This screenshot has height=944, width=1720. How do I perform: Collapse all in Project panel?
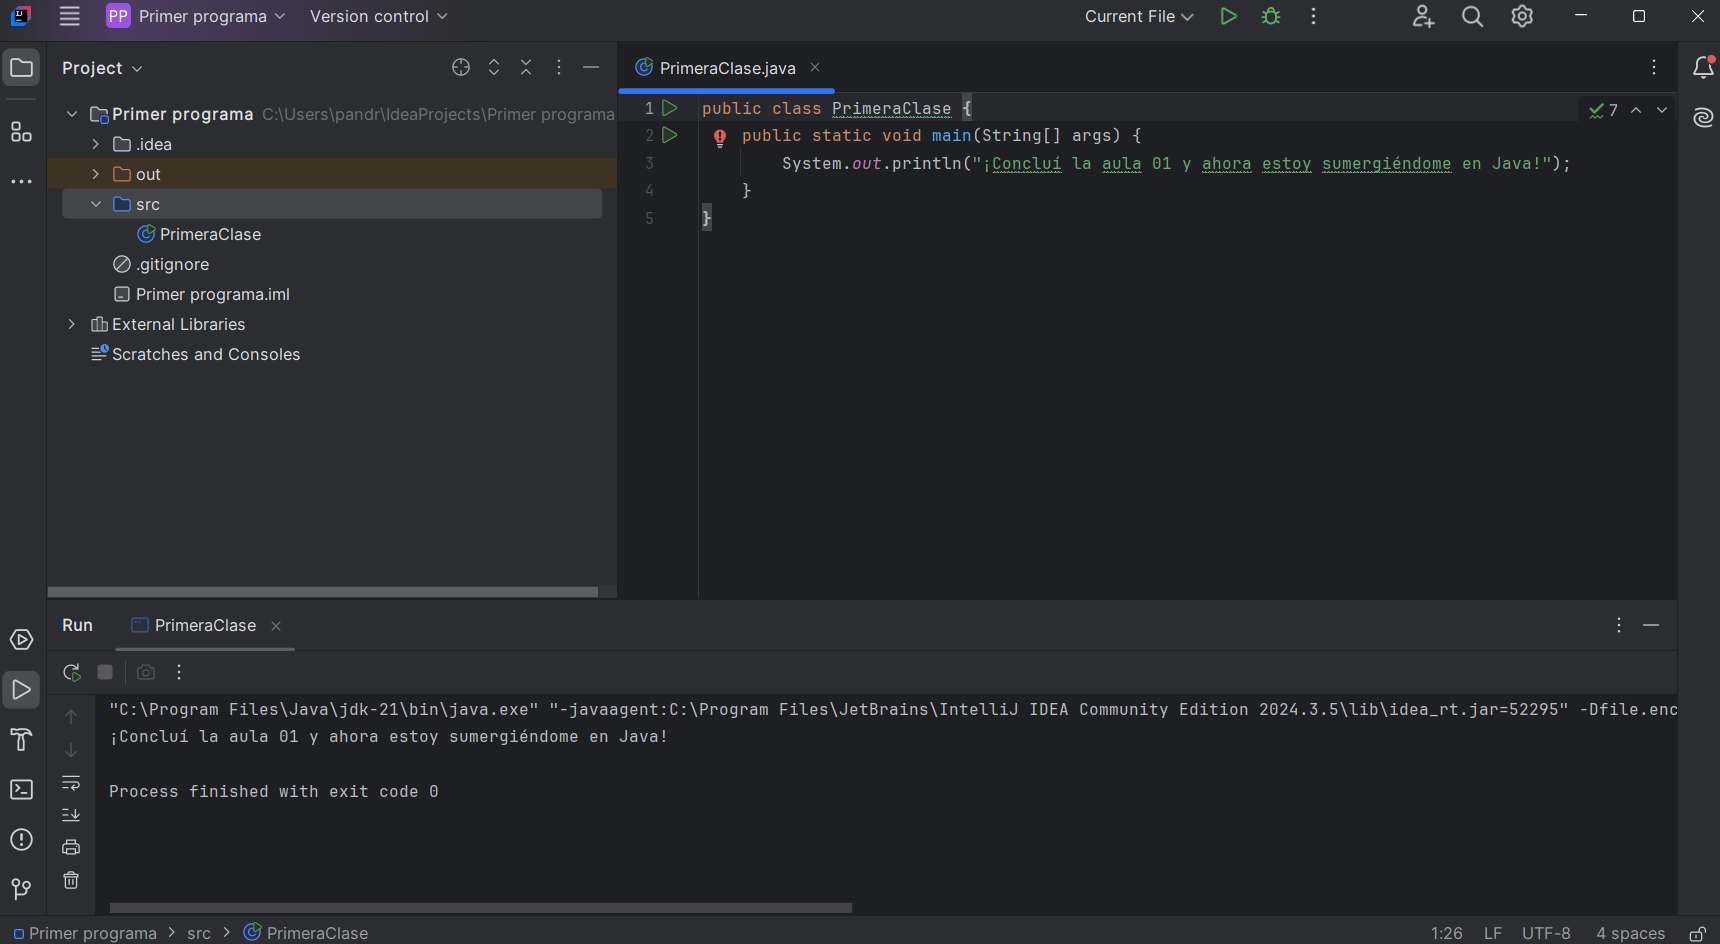526,67
